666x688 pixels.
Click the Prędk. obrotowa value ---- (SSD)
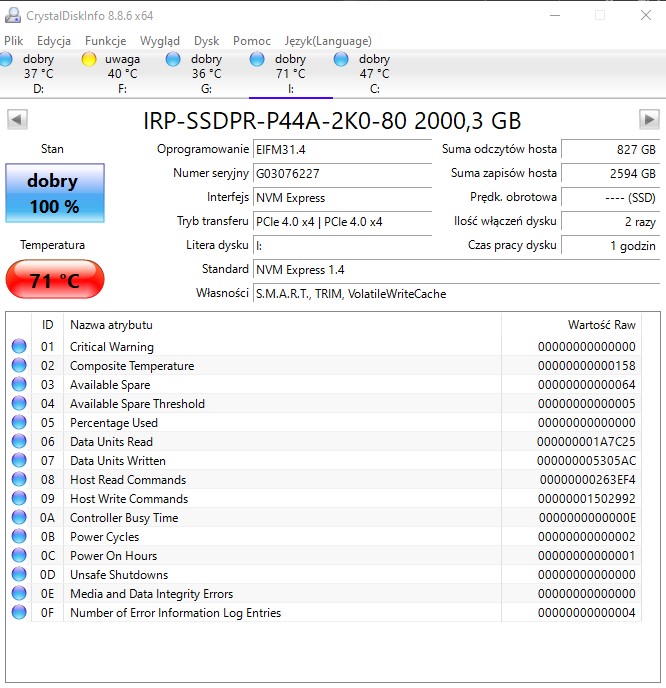610,197
